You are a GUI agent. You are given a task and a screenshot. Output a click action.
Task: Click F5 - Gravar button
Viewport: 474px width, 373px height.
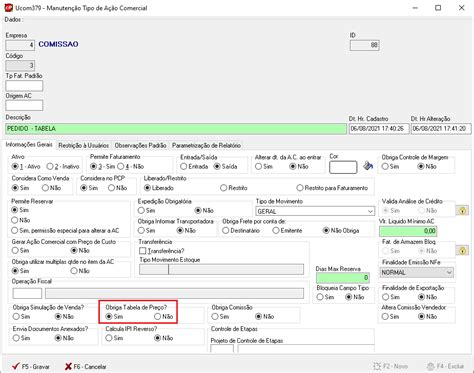click(31, 366)
